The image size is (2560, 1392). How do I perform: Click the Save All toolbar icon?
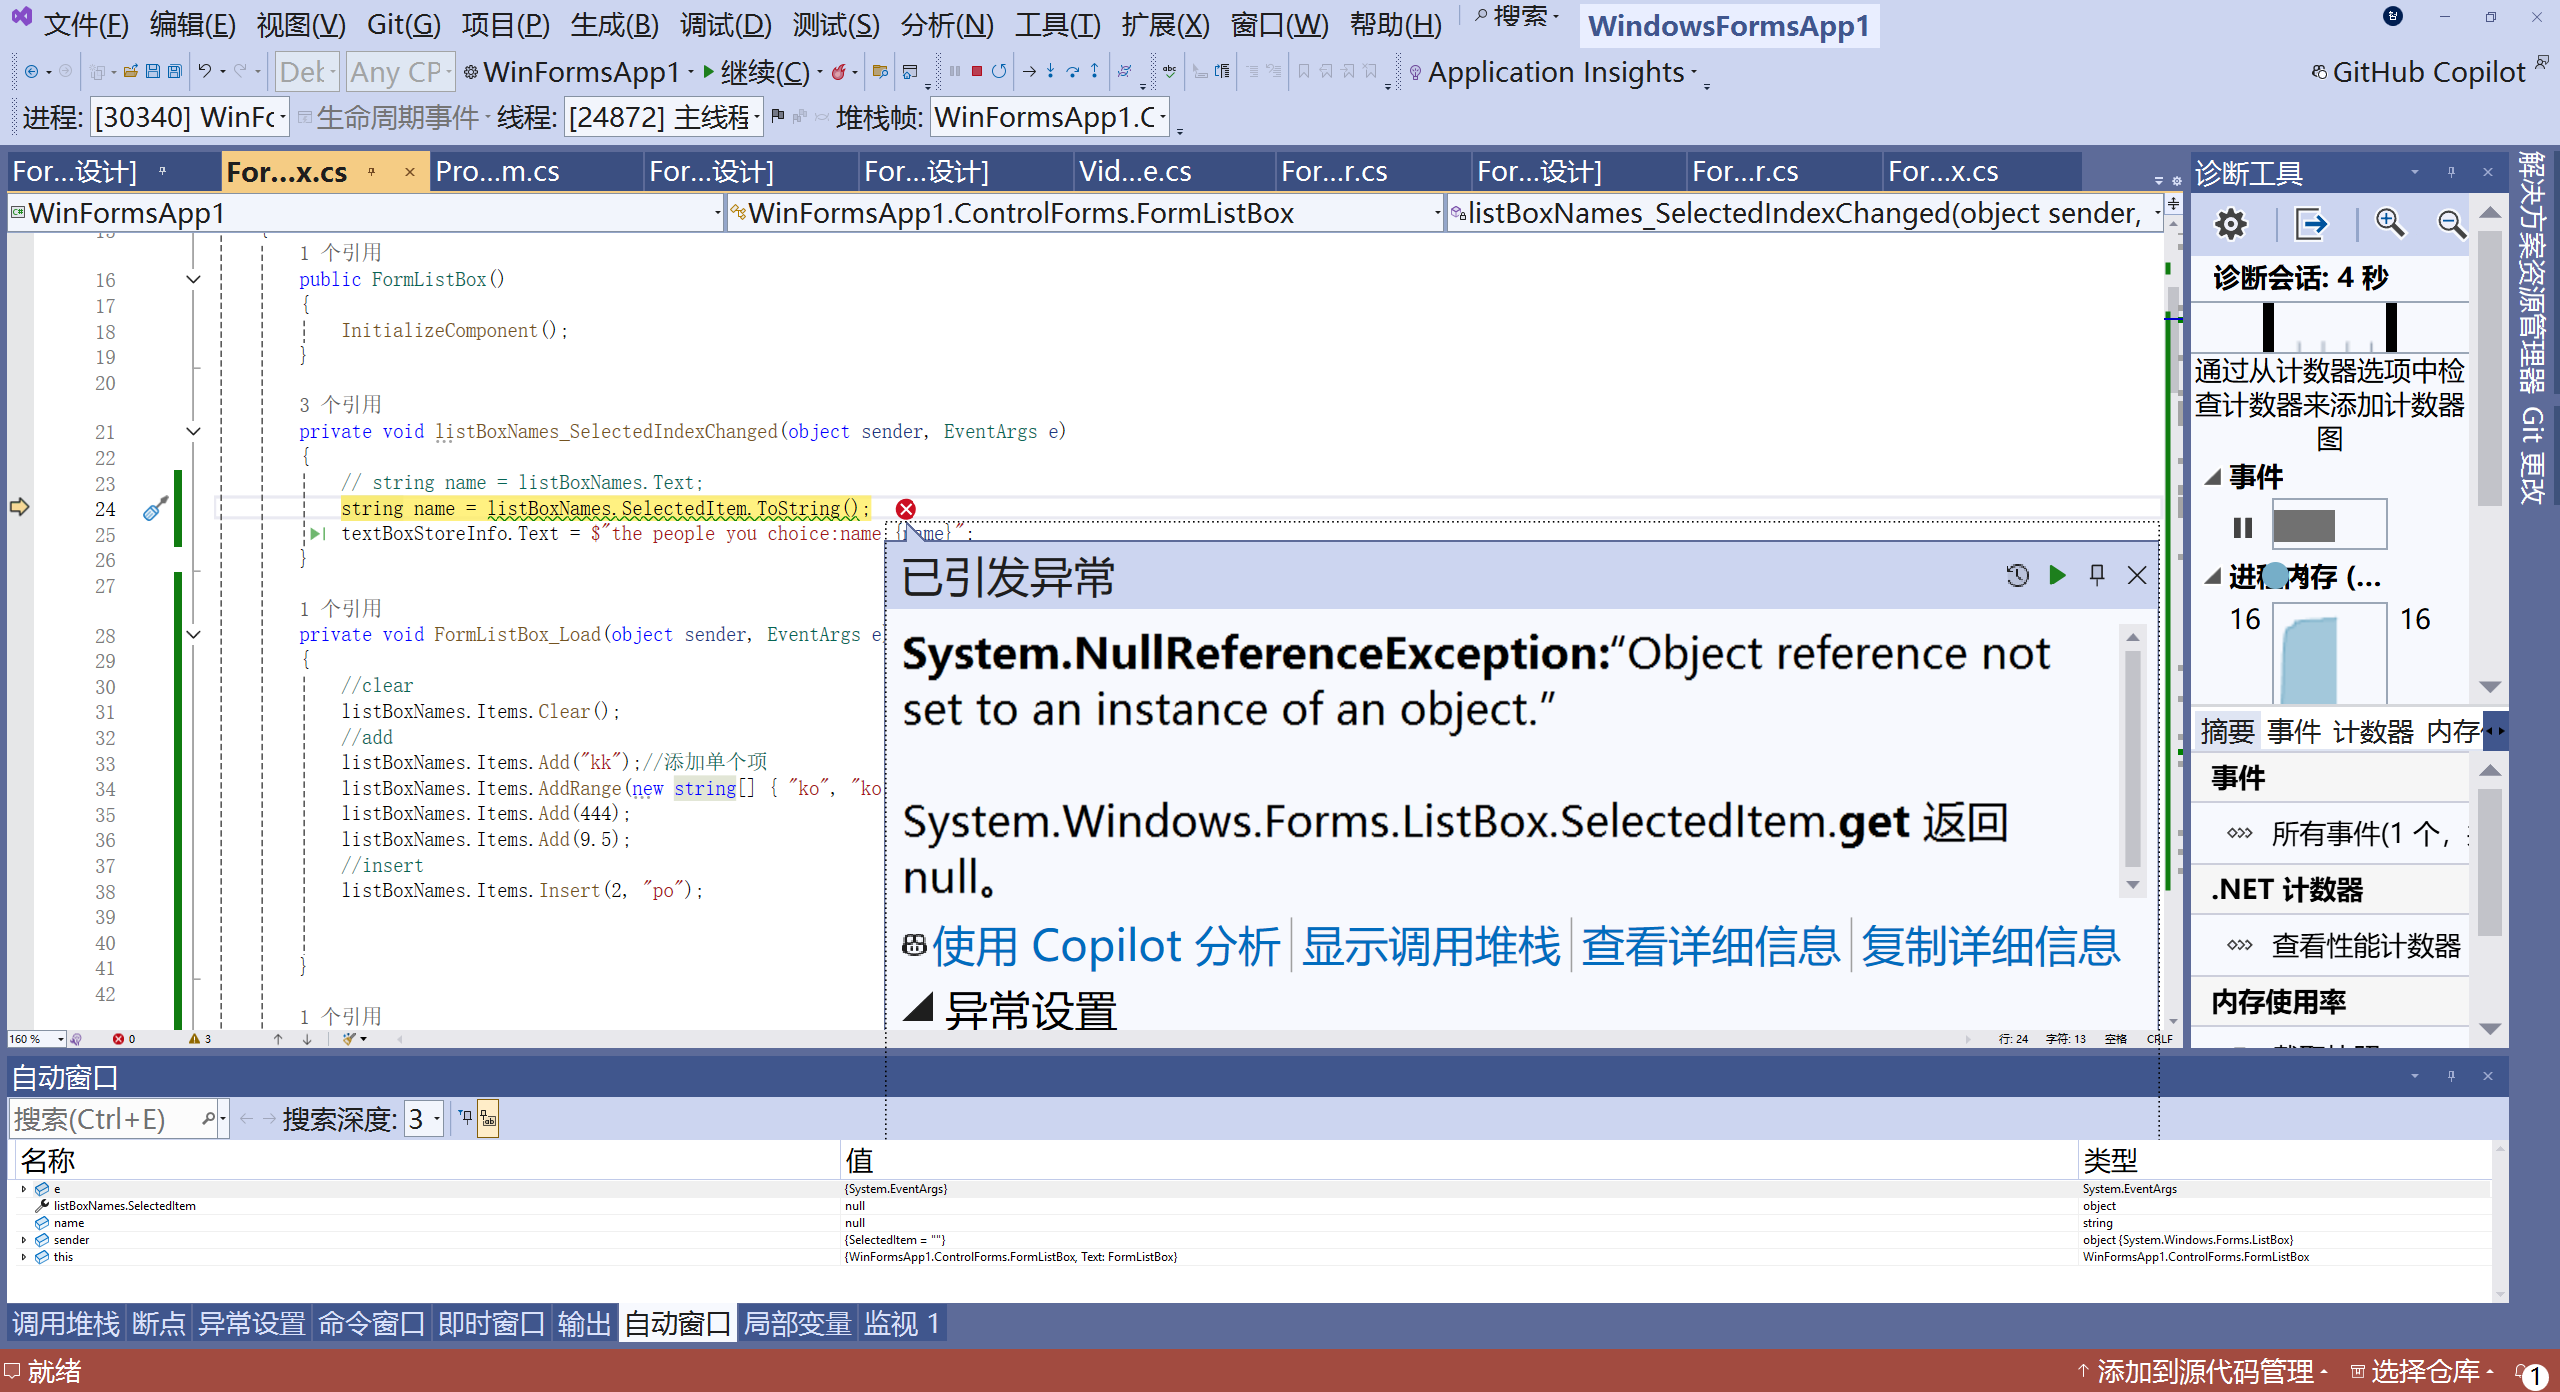coord(175,71)
